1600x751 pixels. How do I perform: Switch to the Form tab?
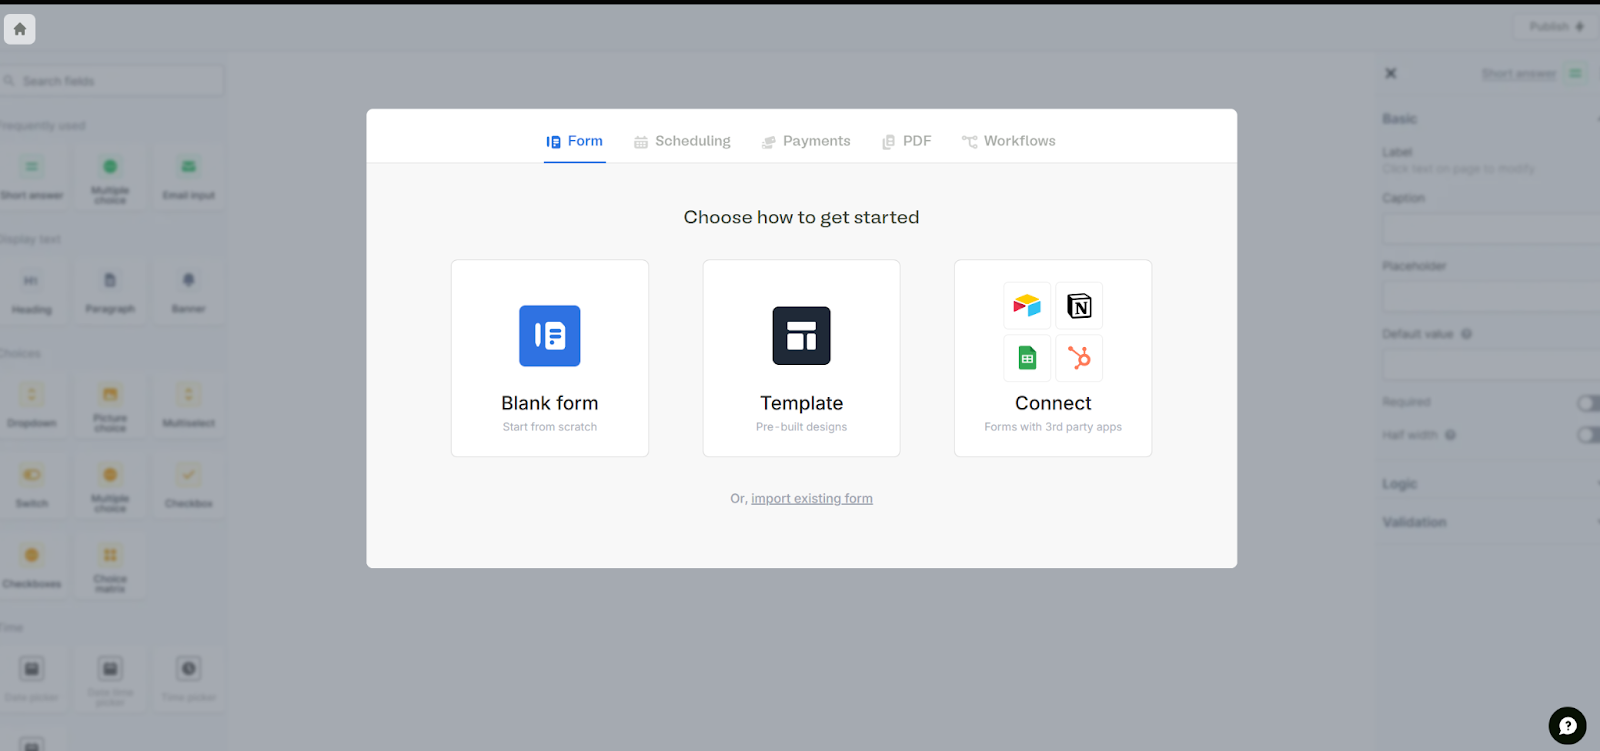[575, 141]
